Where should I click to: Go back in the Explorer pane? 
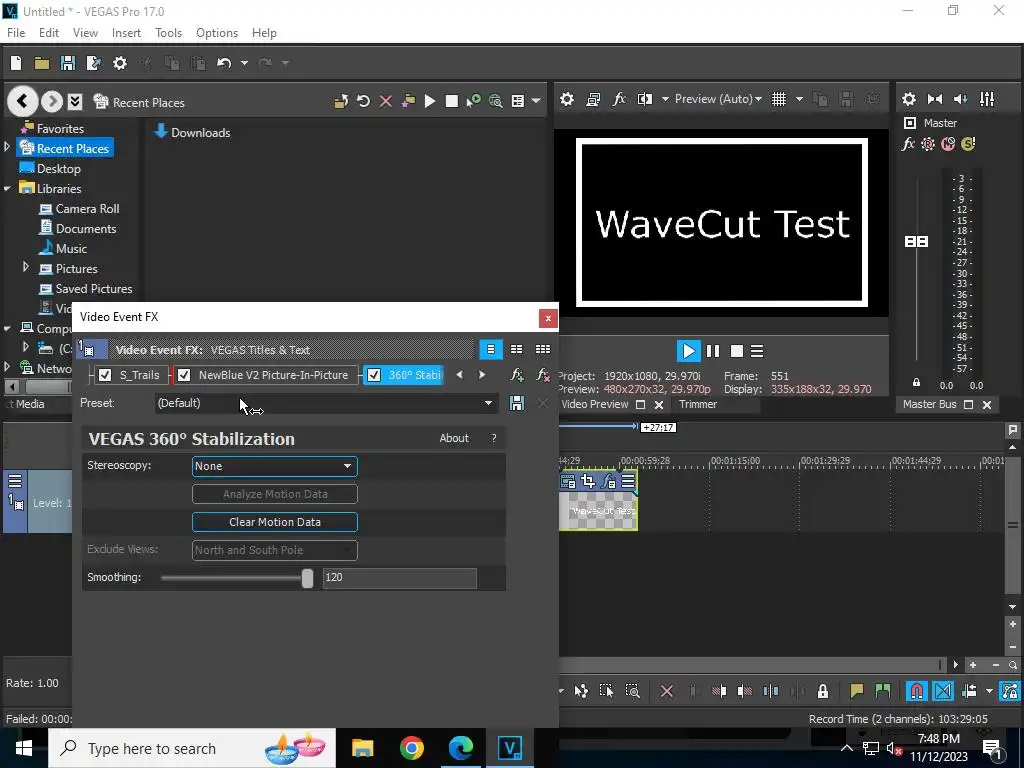[22, 101]
